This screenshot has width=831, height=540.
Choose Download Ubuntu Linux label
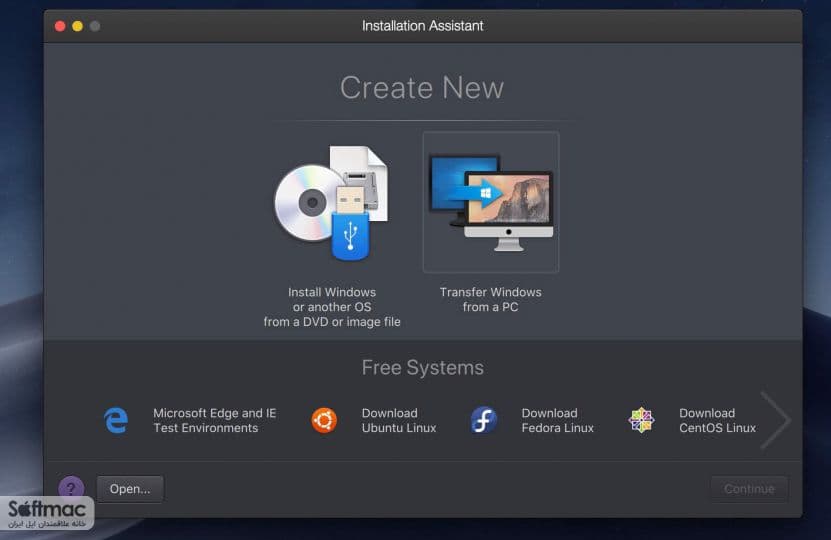point(399,420)
